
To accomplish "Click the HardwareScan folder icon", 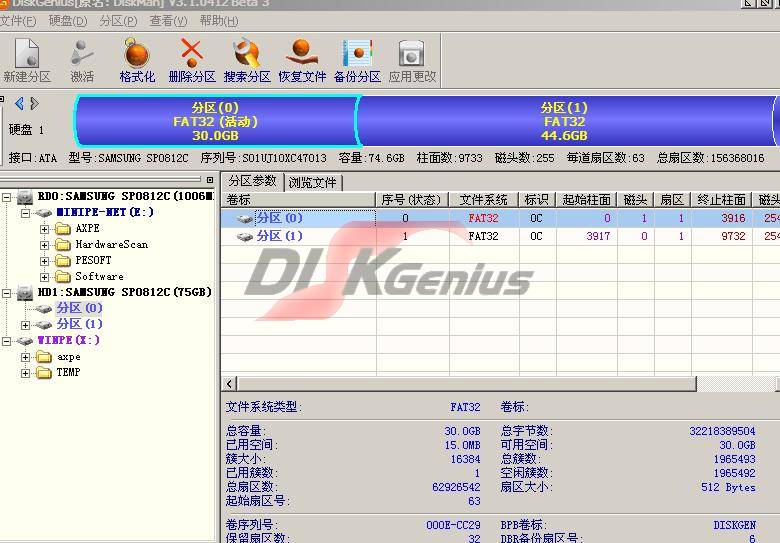I will click(x=63, y=245).
